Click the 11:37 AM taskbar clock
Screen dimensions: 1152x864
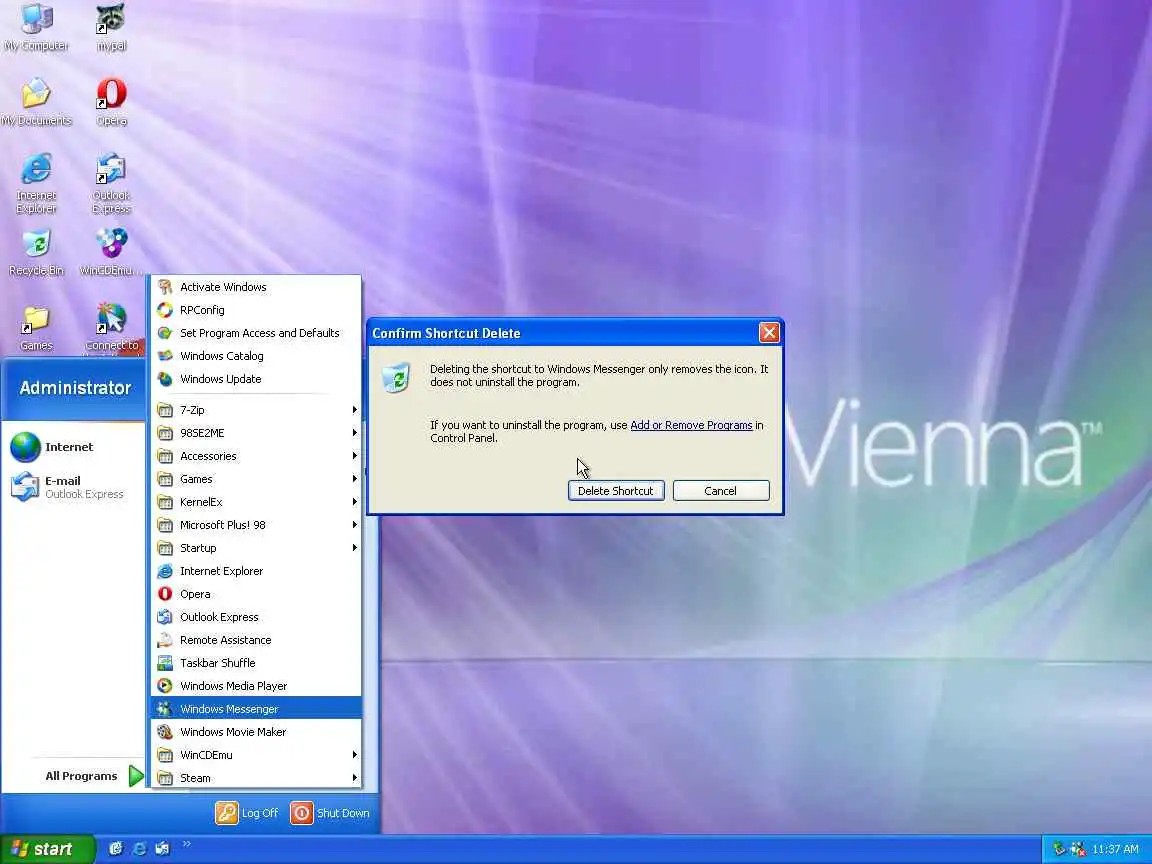click(x=1115, y=849)
